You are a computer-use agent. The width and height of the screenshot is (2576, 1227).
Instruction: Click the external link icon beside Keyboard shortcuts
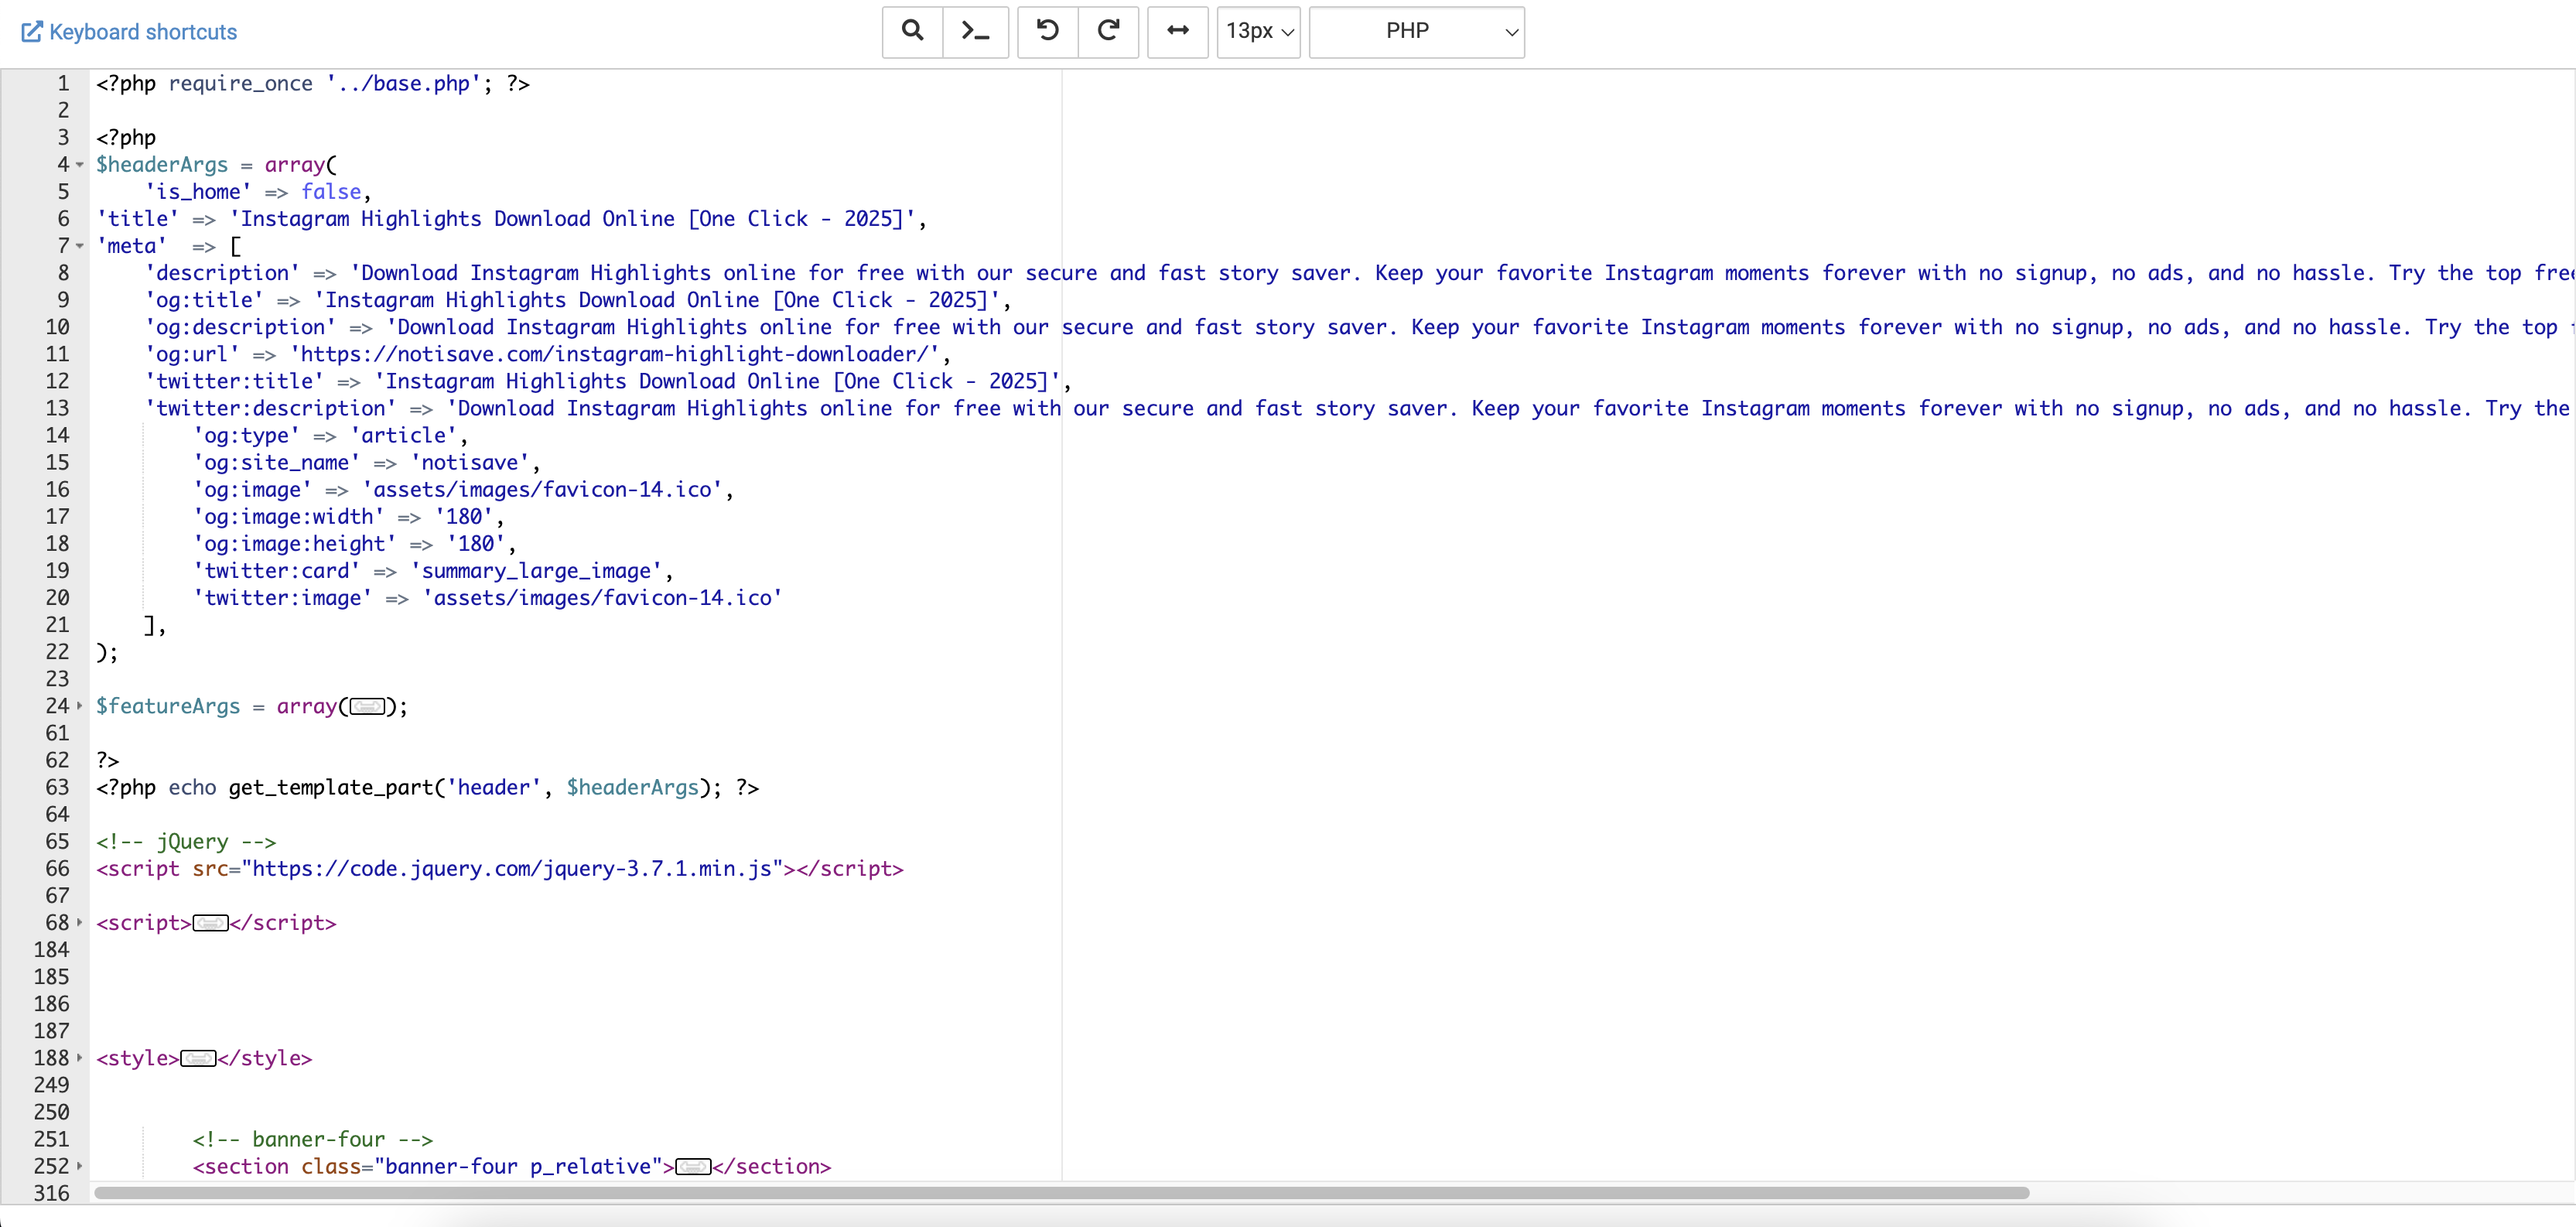tap(32, 32)
